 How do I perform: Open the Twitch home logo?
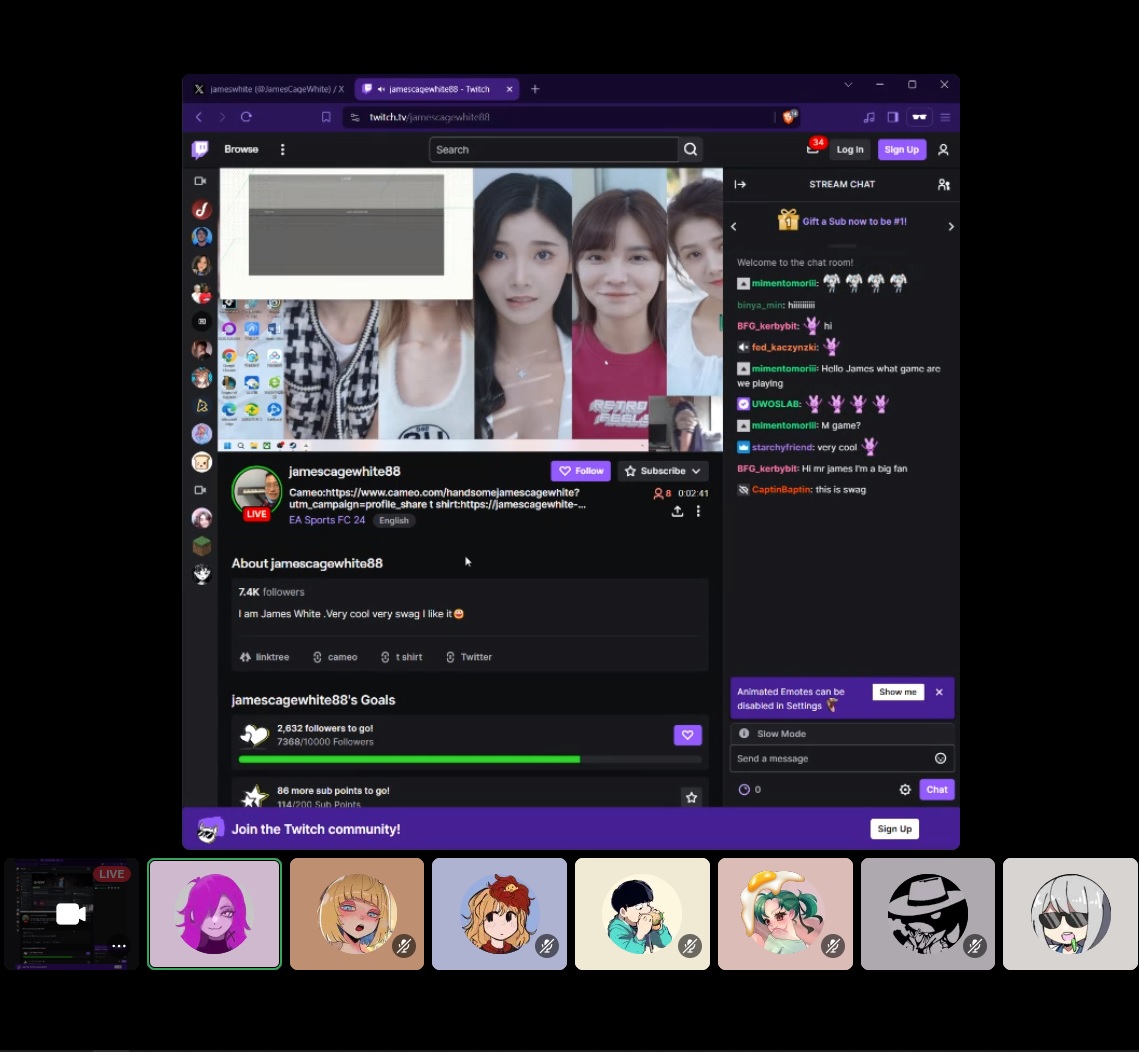click(200, 149)
